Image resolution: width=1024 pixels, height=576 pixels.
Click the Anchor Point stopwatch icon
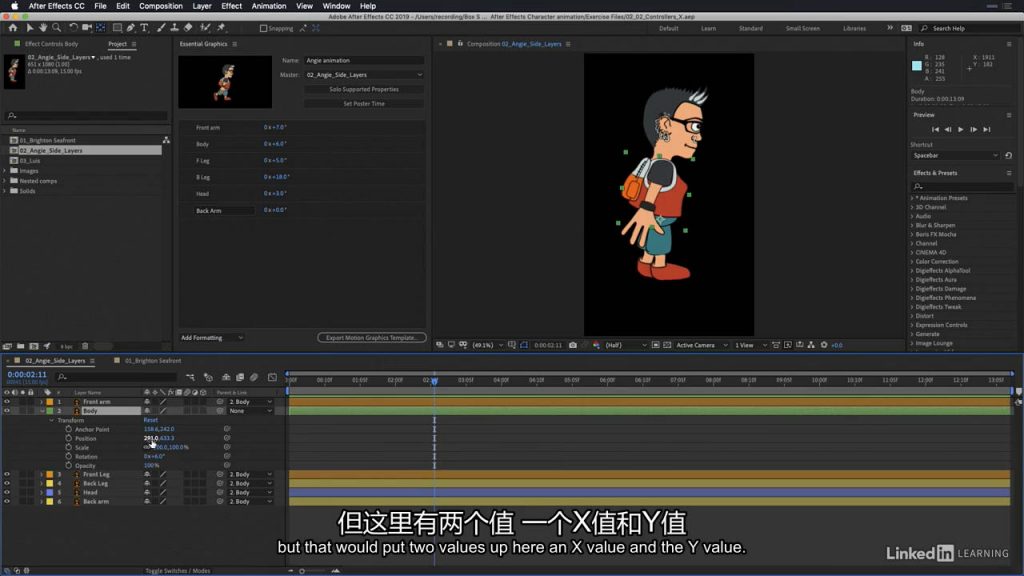click(69, 429)
